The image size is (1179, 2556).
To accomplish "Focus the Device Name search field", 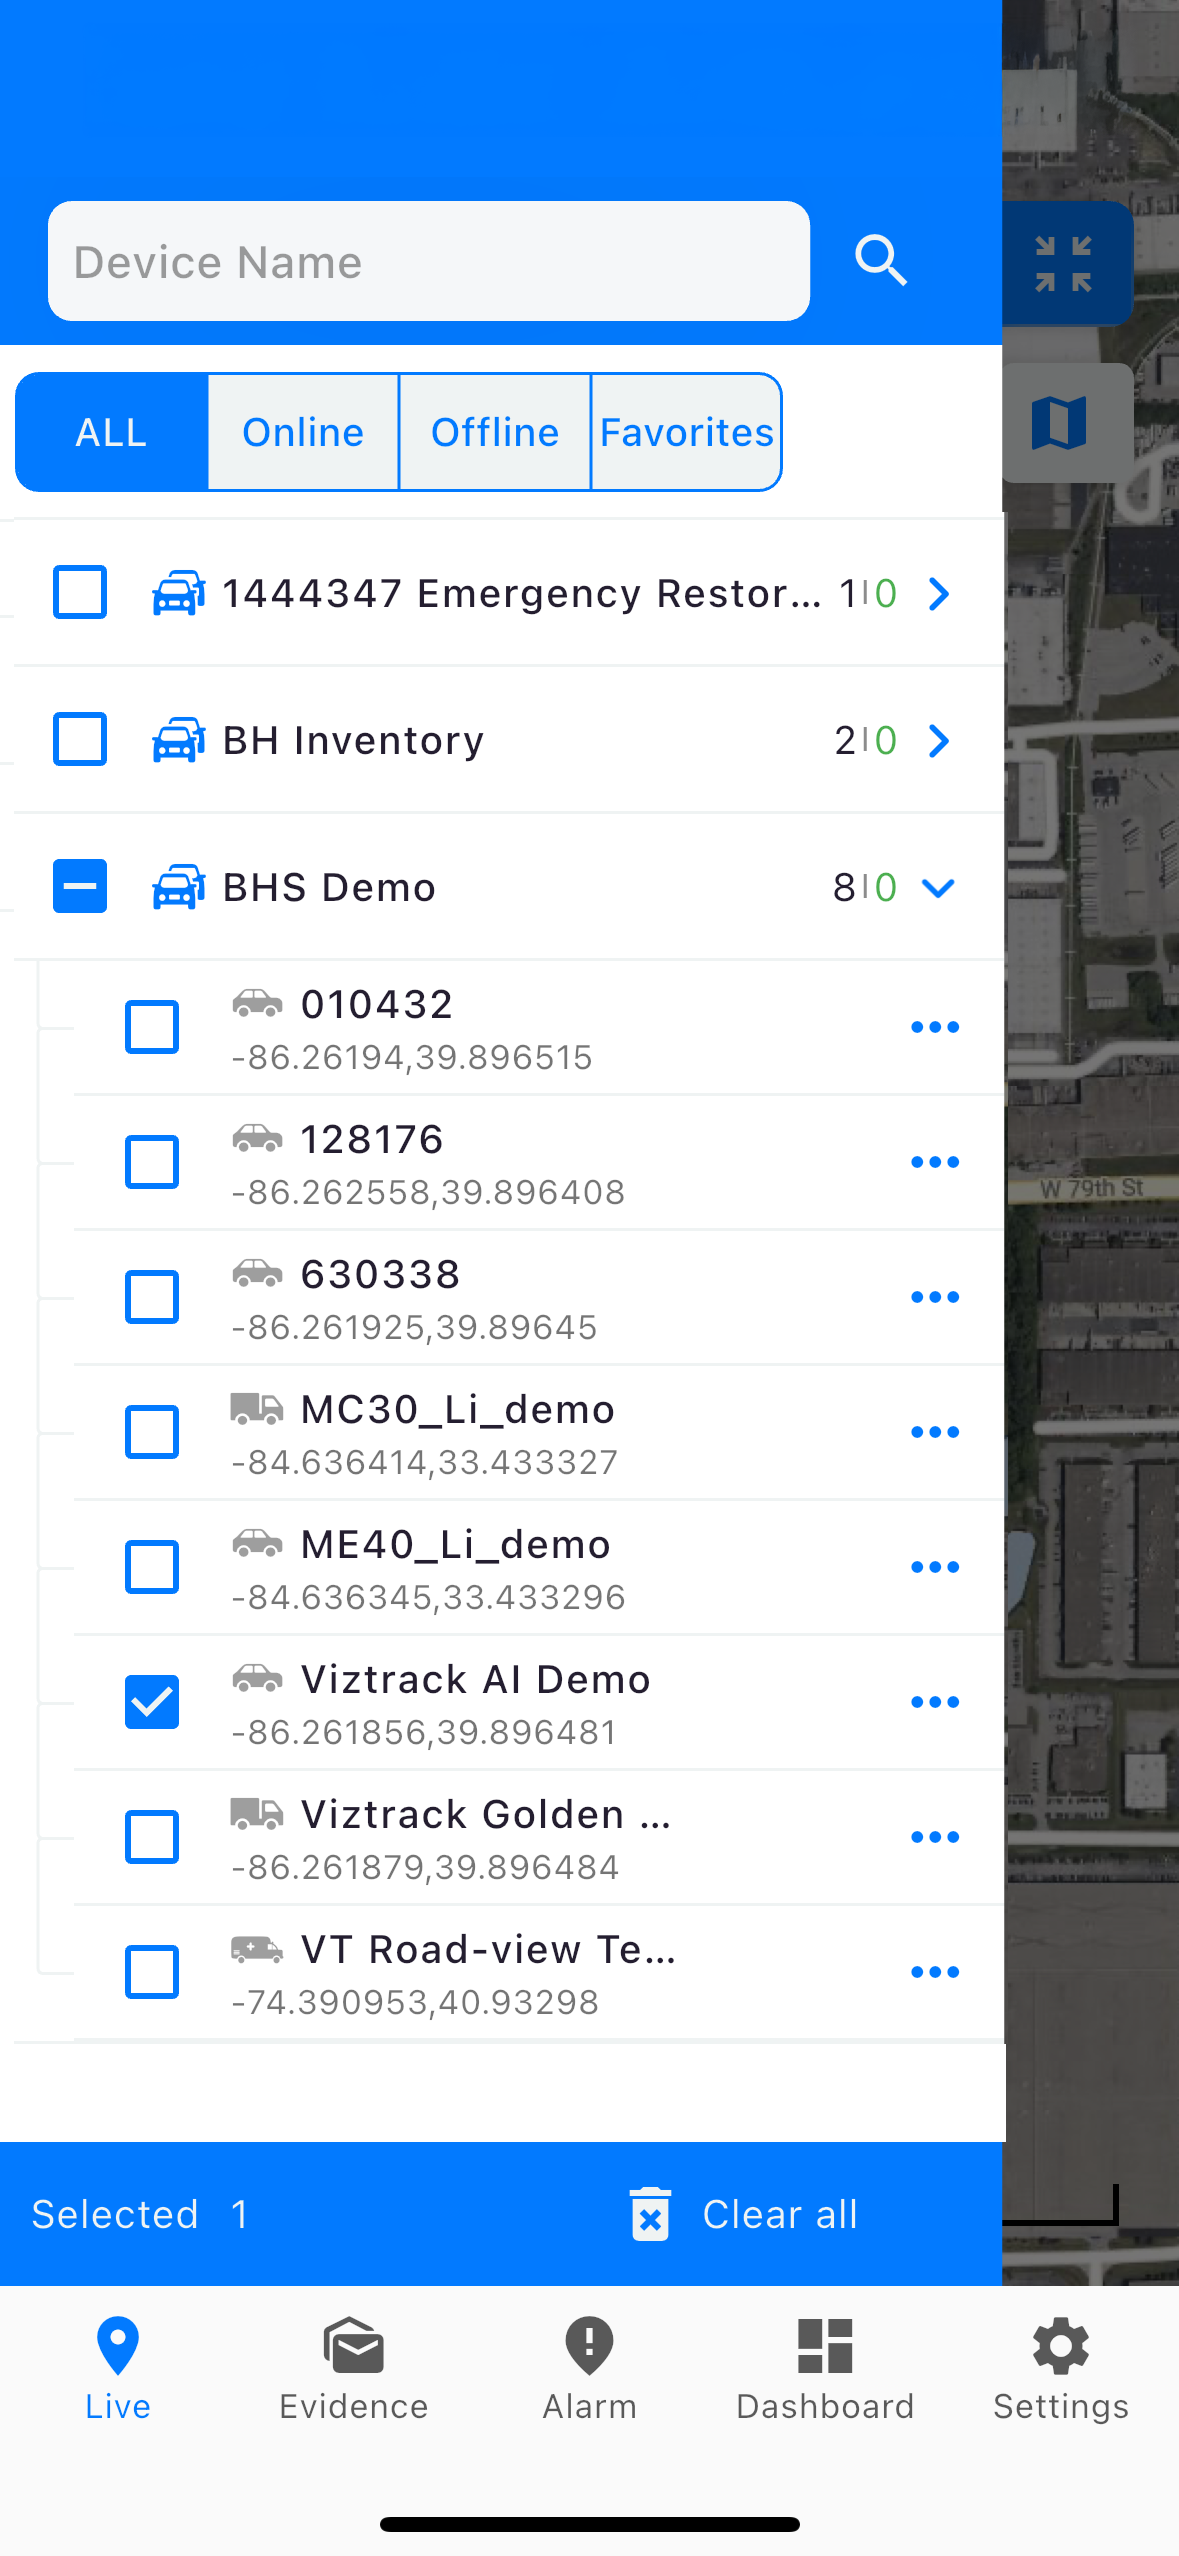I will pos(429,261).
